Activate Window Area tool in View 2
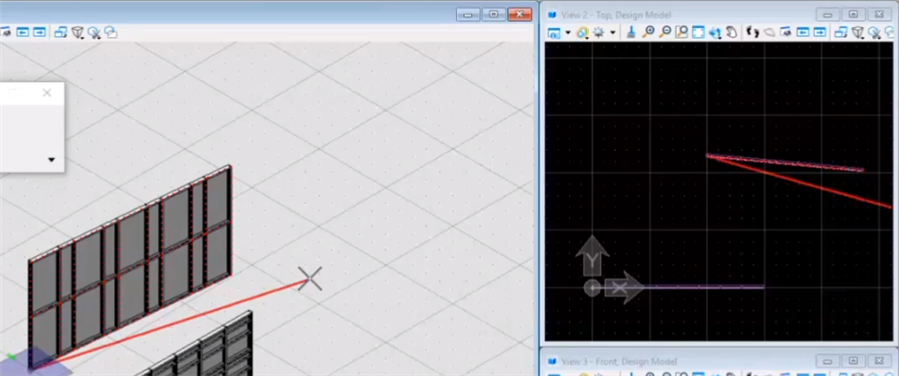Screen dimensions: 899x376 (682, 32)
